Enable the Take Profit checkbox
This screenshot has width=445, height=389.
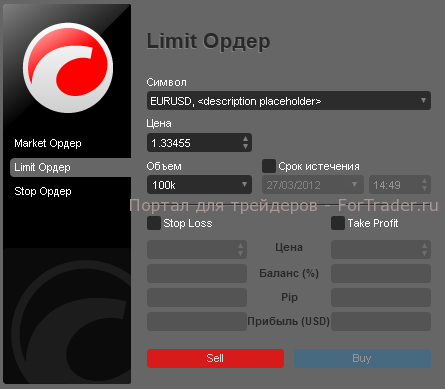point(338,223)
